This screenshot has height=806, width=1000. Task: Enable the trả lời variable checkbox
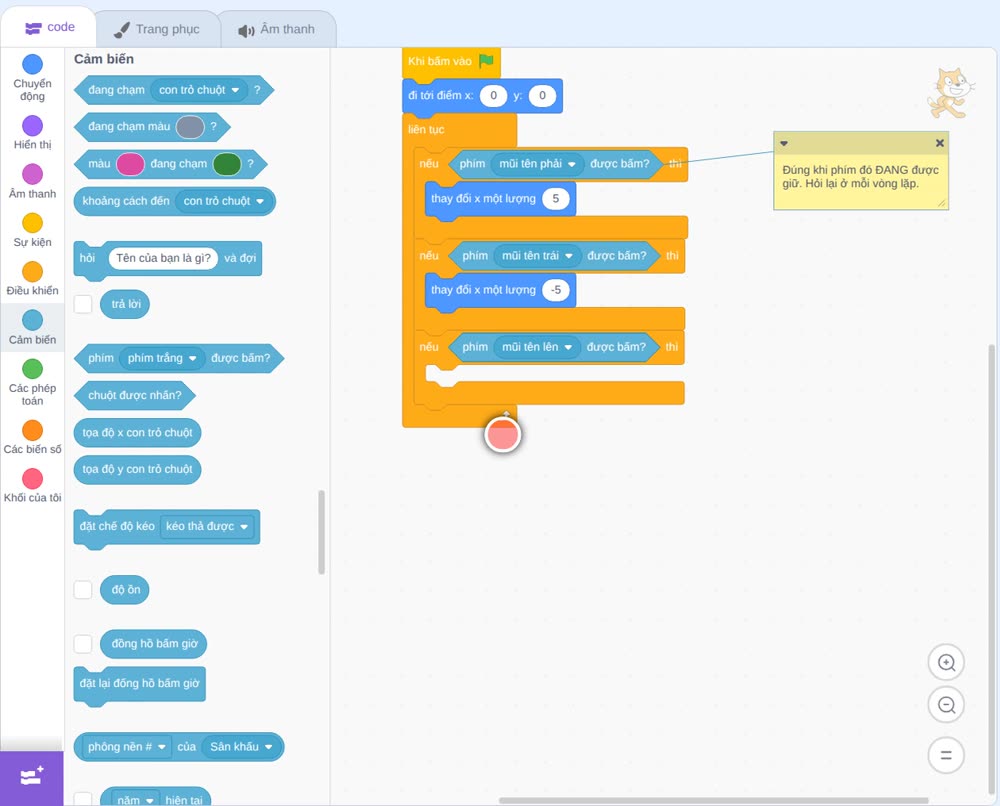[83, 304]
